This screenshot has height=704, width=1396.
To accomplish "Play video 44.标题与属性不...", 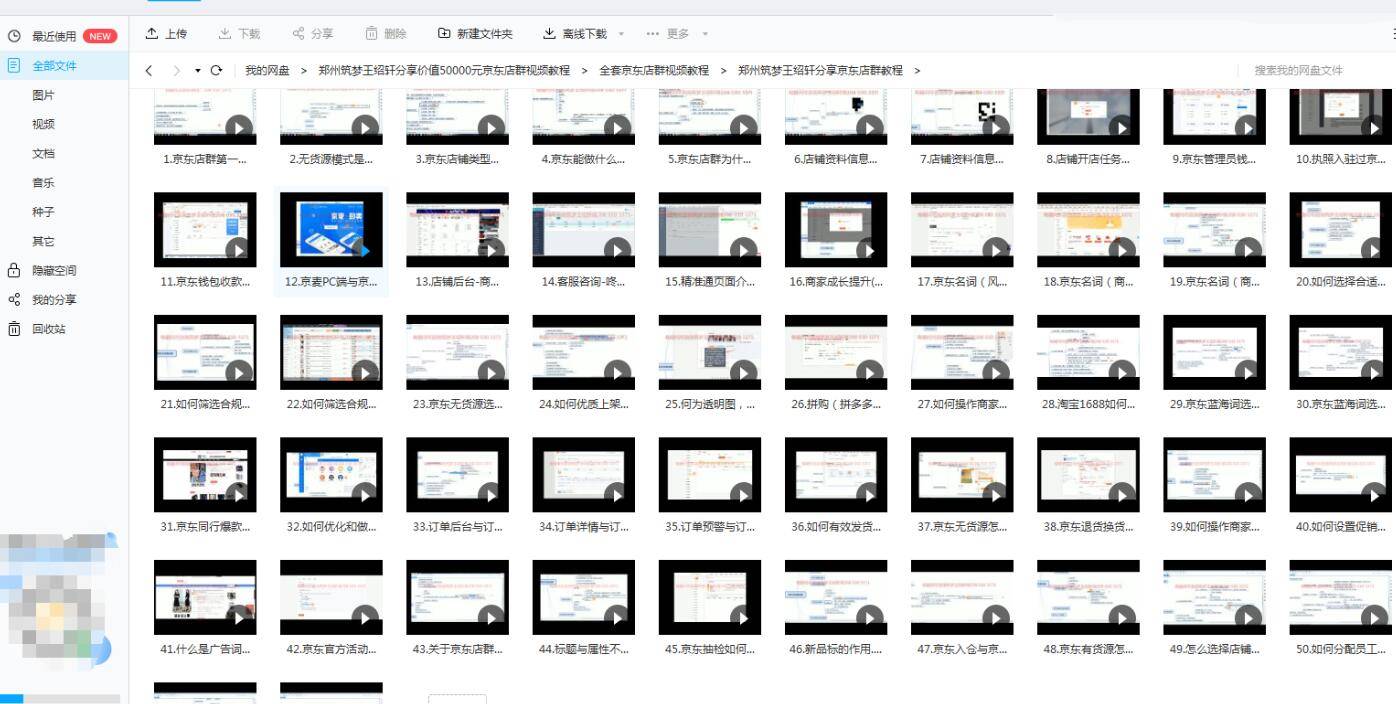I will coord(617,617).
